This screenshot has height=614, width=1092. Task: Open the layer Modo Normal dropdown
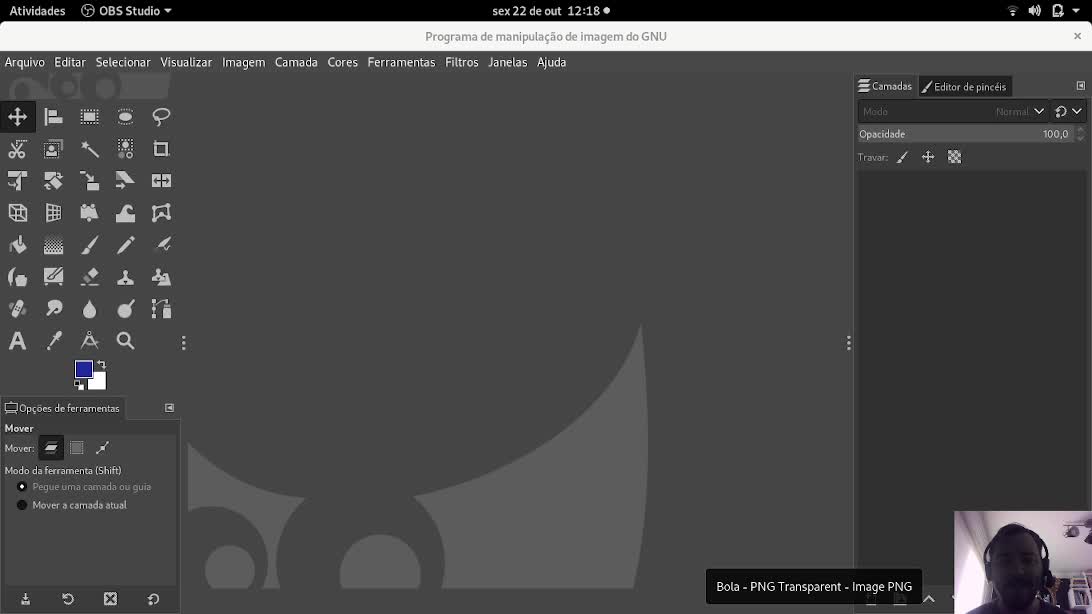point(952,111)
